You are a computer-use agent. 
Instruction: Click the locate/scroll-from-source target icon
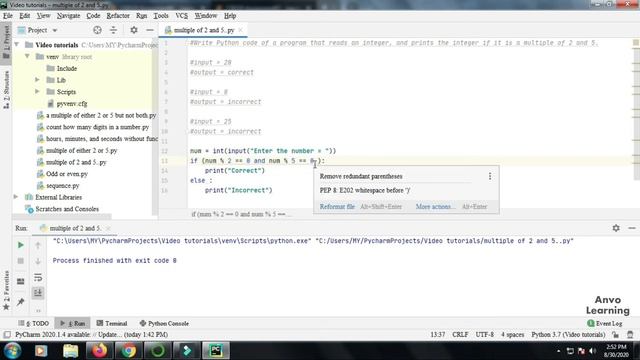[97, 30]
